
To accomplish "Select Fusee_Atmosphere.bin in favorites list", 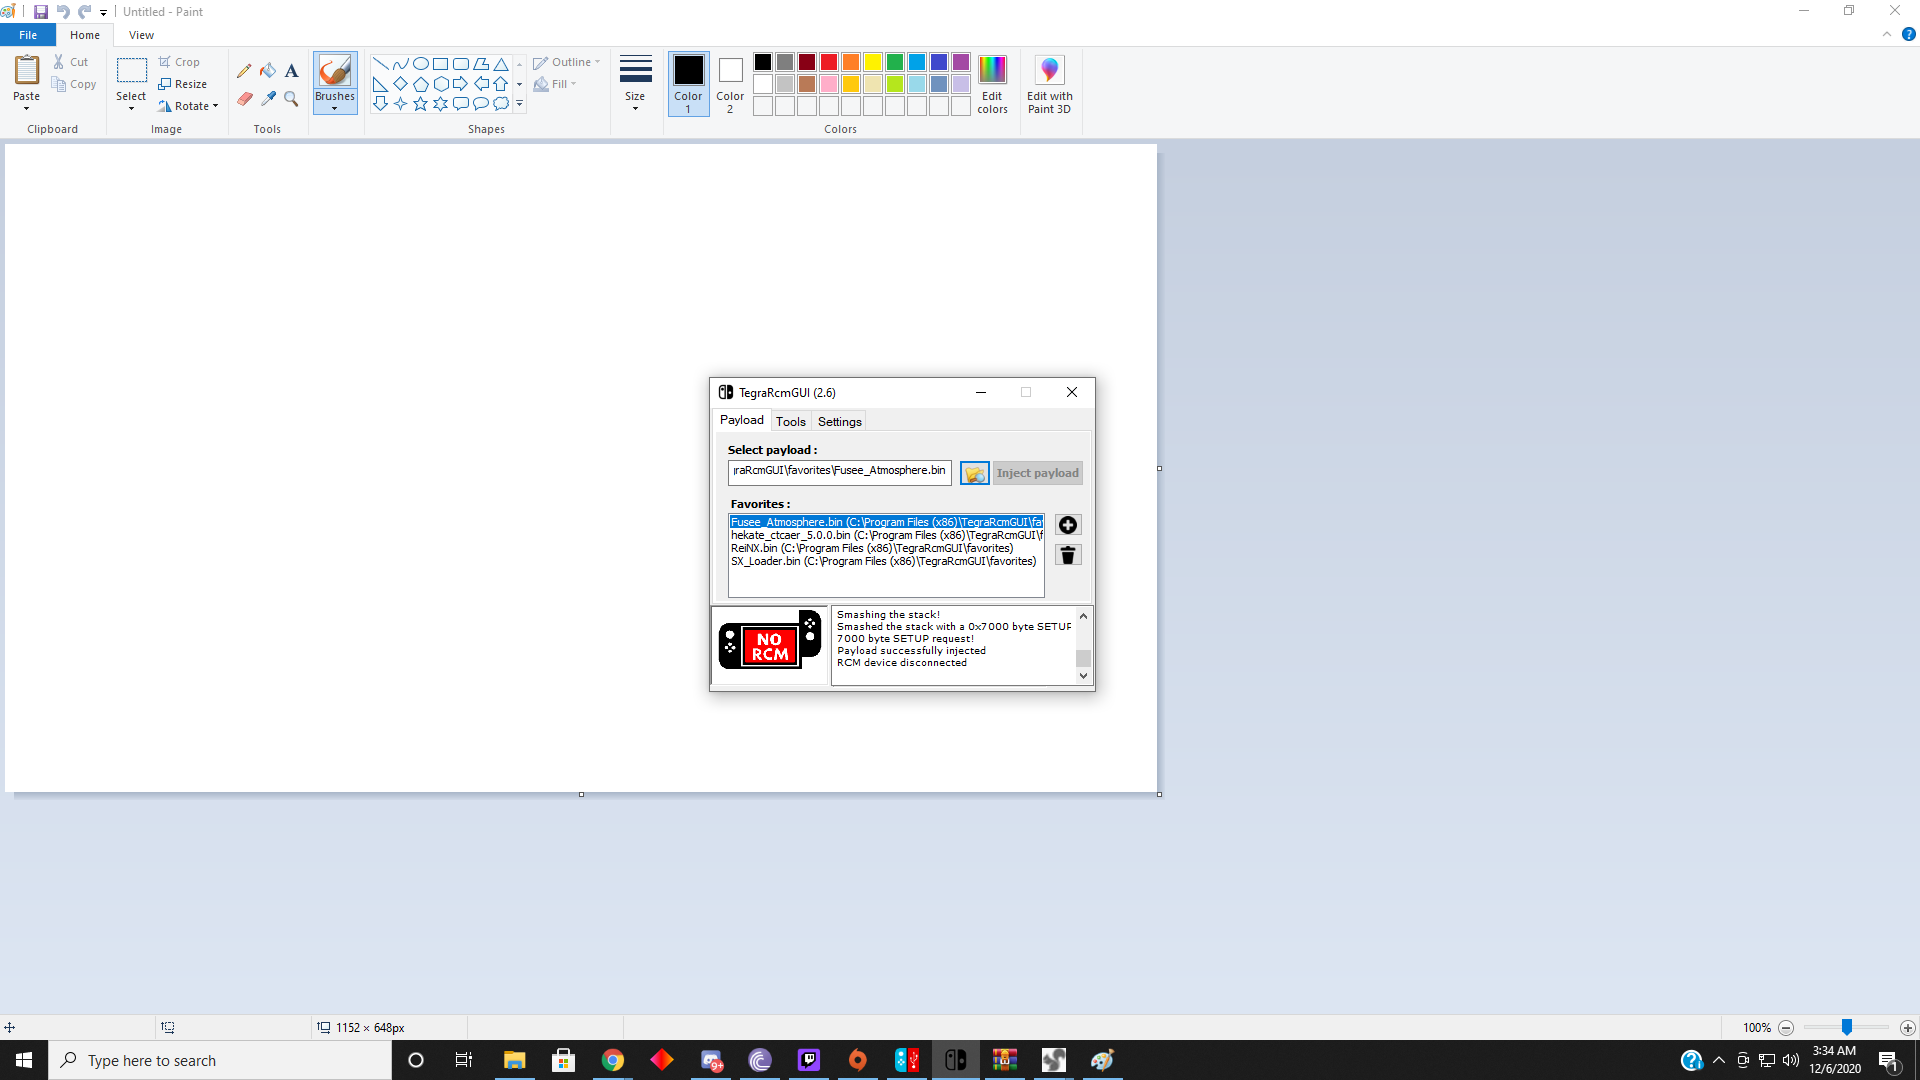I will tap(886, 522).
